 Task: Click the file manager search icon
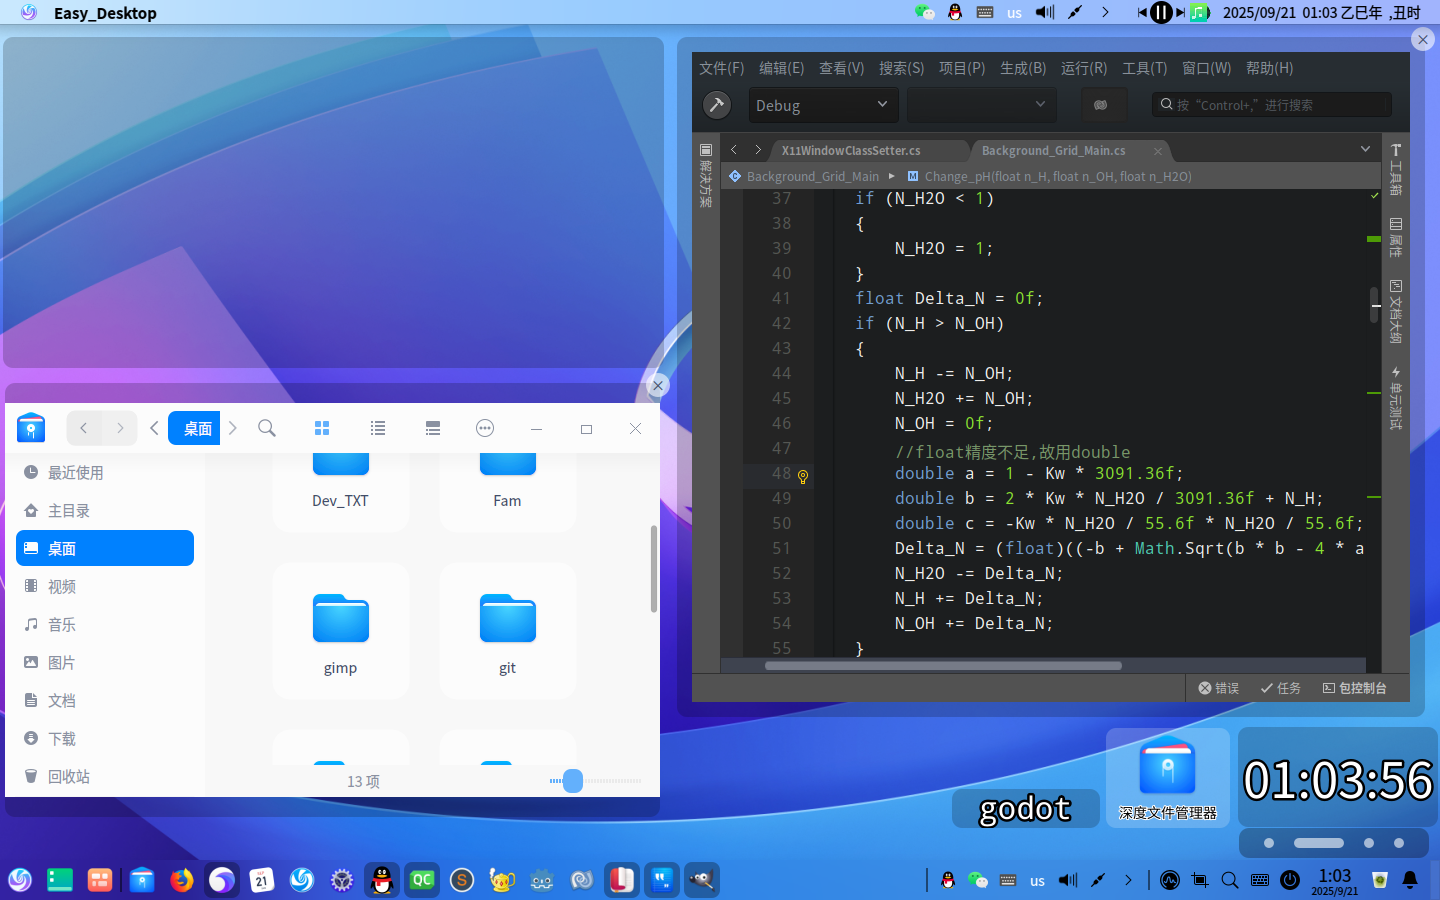[x=267, y=428]
